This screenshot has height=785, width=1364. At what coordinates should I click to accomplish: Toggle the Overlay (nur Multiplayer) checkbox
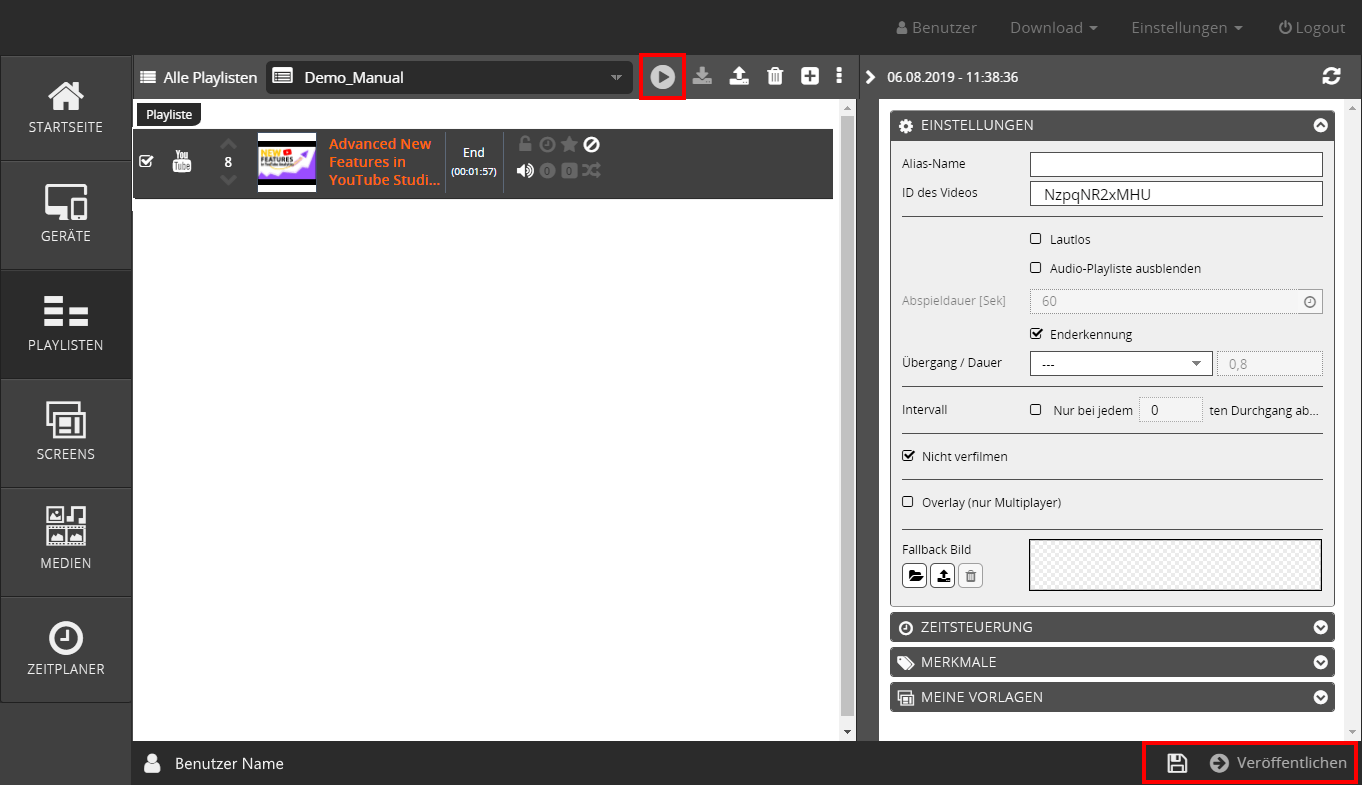point(908,503)
